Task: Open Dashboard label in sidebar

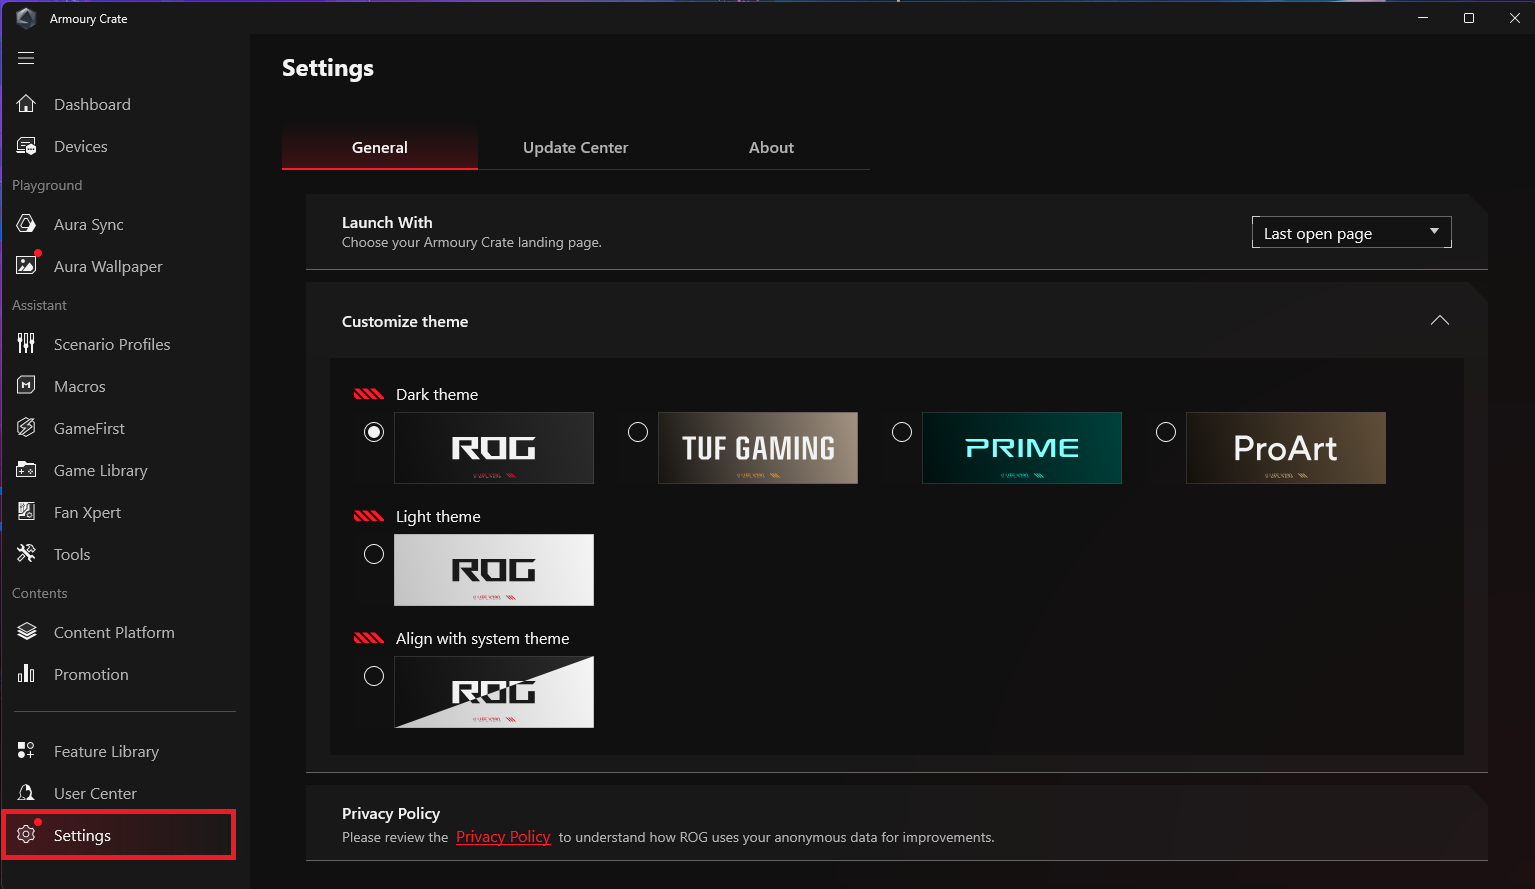Action: [92, 104]
